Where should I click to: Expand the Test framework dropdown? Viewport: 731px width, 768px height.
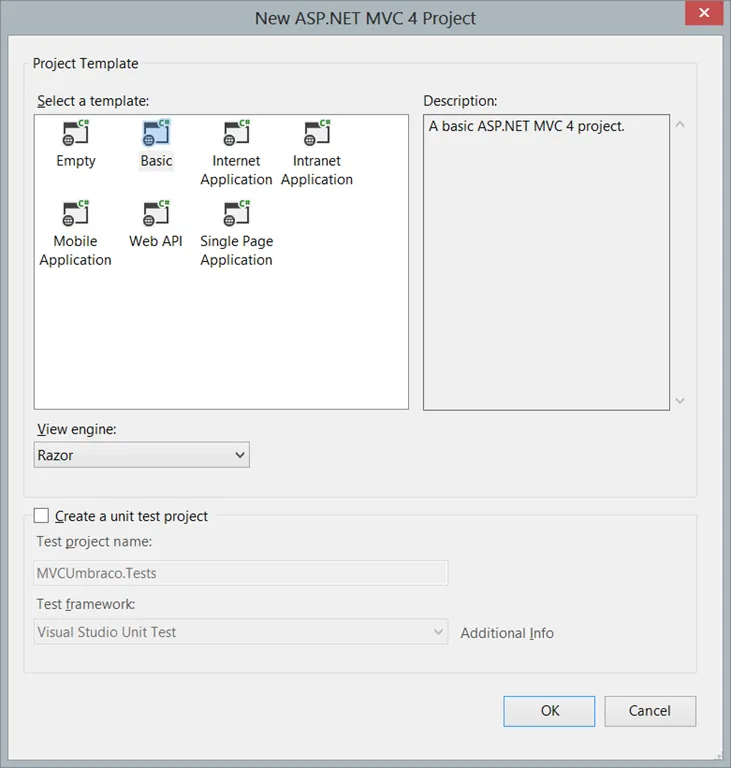point(240,632)
